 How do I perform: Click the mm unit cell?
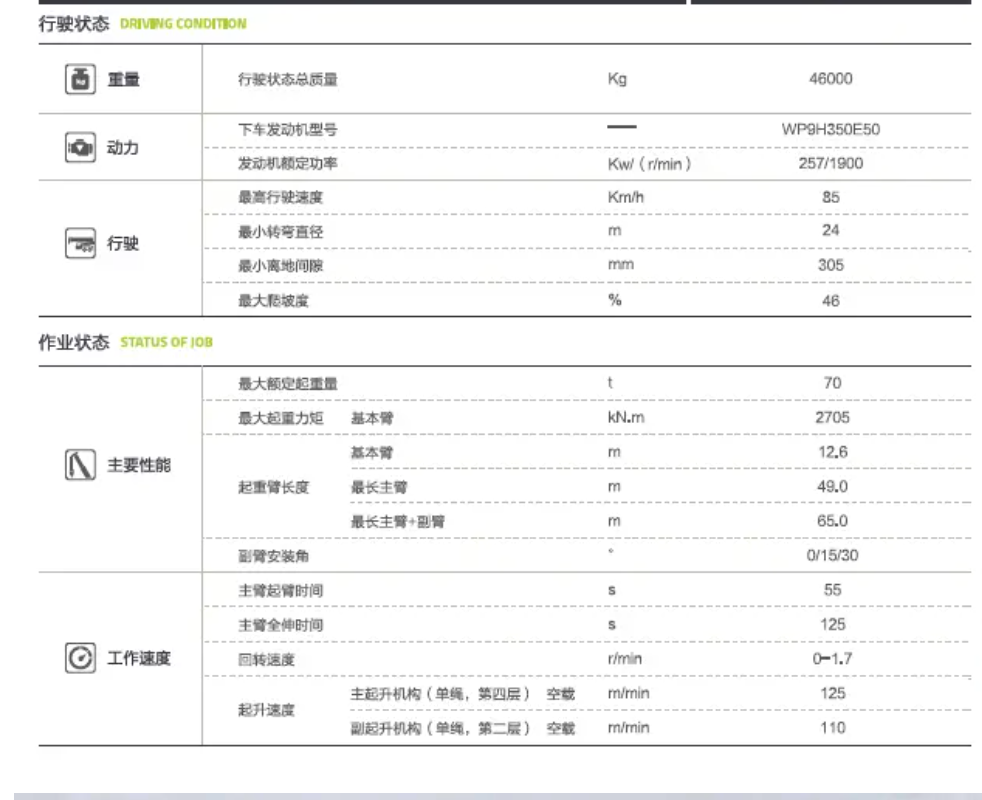coord(621,265)
